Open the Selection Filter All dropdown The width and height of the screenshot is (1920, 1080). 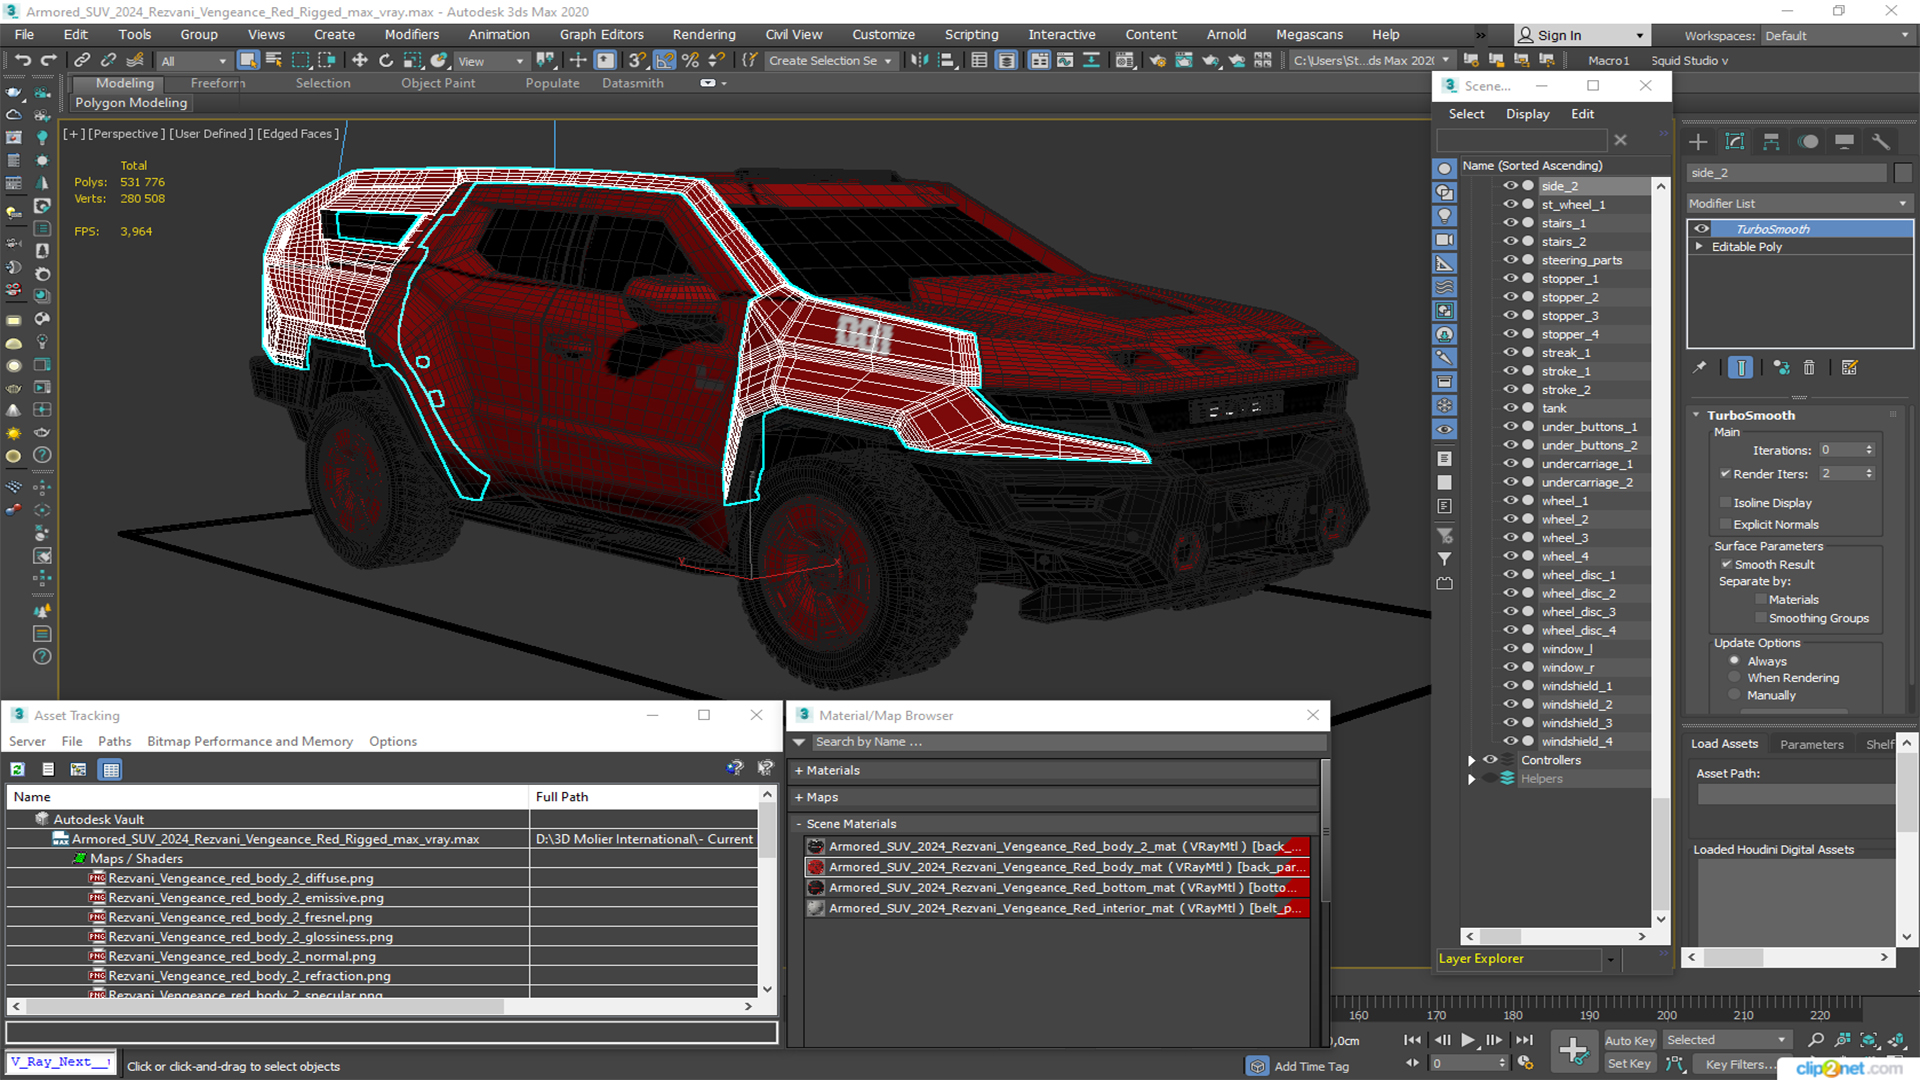194,61
